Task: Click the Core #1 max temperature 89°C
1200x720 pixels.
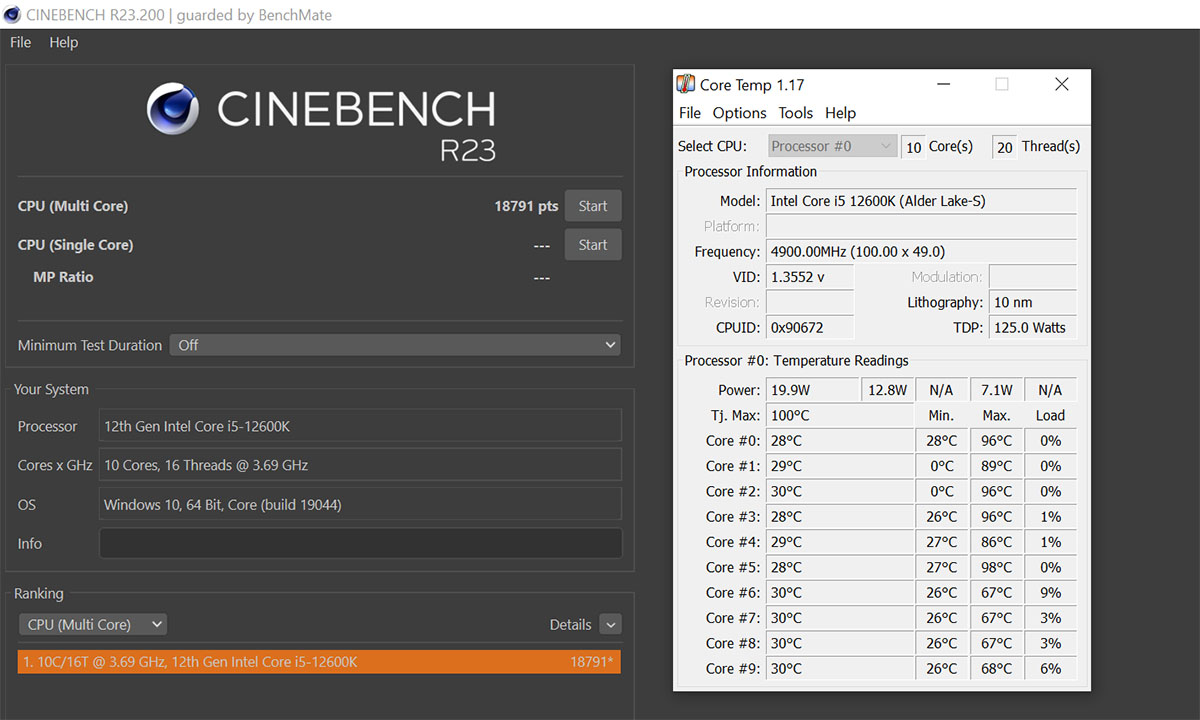Action: pyautogui.click(x=997, y=465)
